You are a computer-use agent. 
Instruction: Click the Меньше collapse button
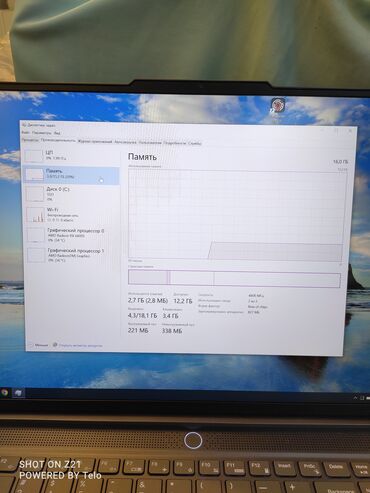(39, 345)
